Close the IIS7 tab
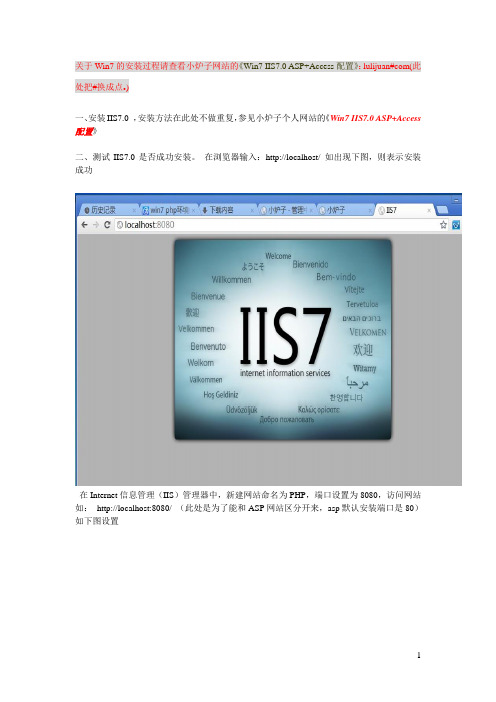Viewport: 496px width, 702px height. [429, 210]
